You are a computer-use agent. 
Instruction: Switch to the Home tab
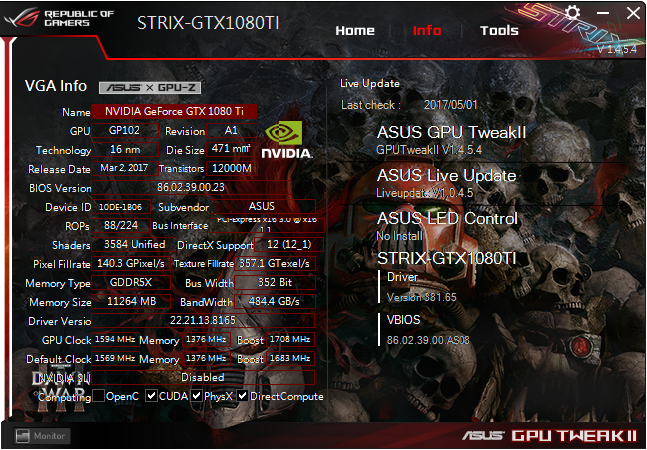click(x=355, y=30)
